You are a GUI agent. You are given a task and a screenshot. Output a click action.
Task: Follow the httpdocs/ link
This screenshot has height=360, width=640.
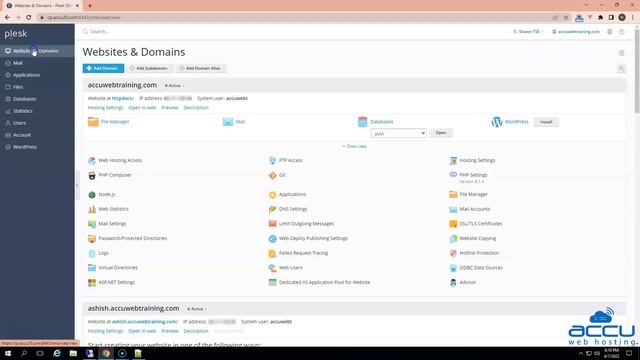(122, 98)
